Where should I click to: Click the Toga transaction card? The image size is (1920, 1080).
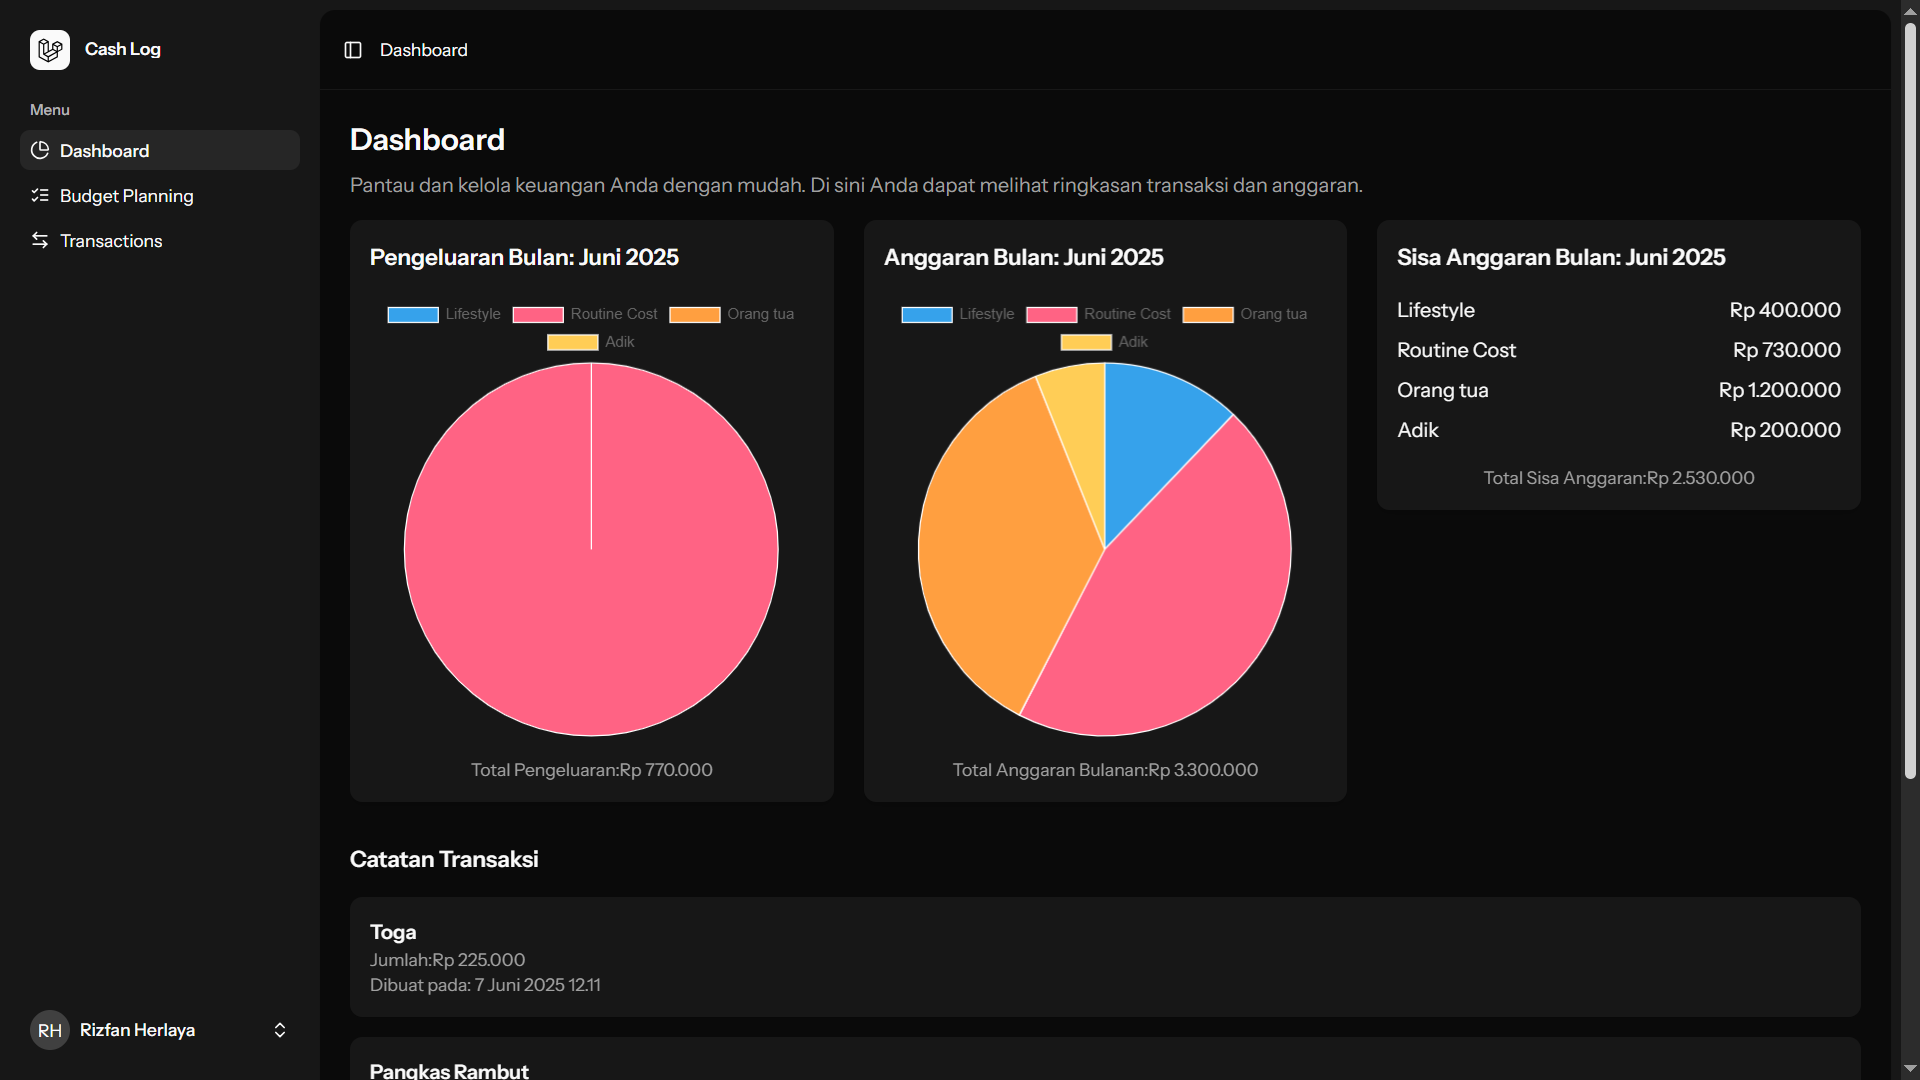pyautogui.click(x=1105, y=957)
